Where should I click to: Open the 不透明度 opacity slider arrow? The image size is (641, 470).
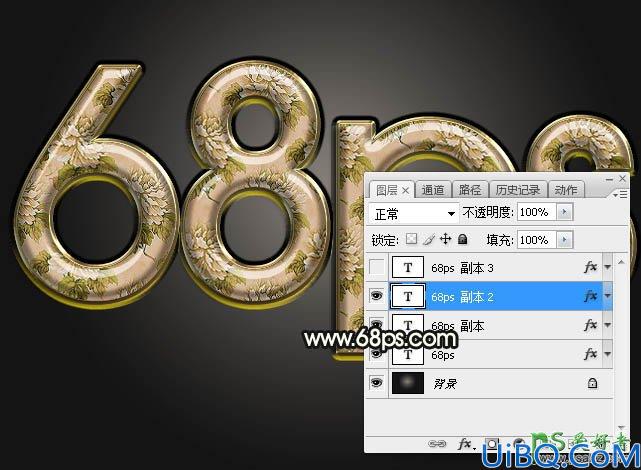point(565,212)
